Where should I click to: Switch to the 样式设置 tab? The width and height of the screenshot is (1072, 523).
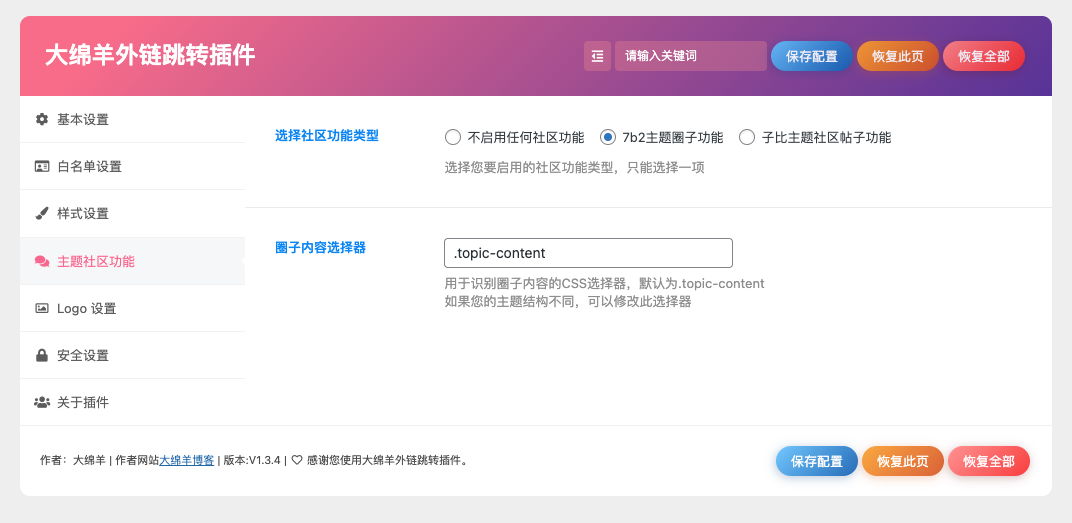[133, 213]
